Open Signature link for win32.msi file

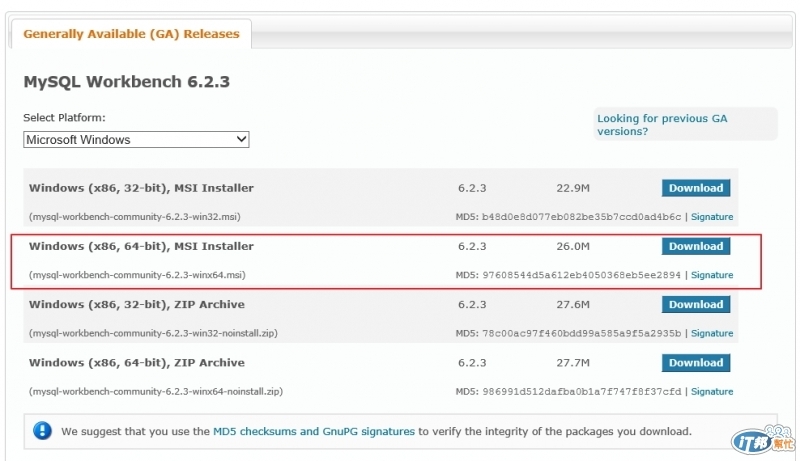711,217
